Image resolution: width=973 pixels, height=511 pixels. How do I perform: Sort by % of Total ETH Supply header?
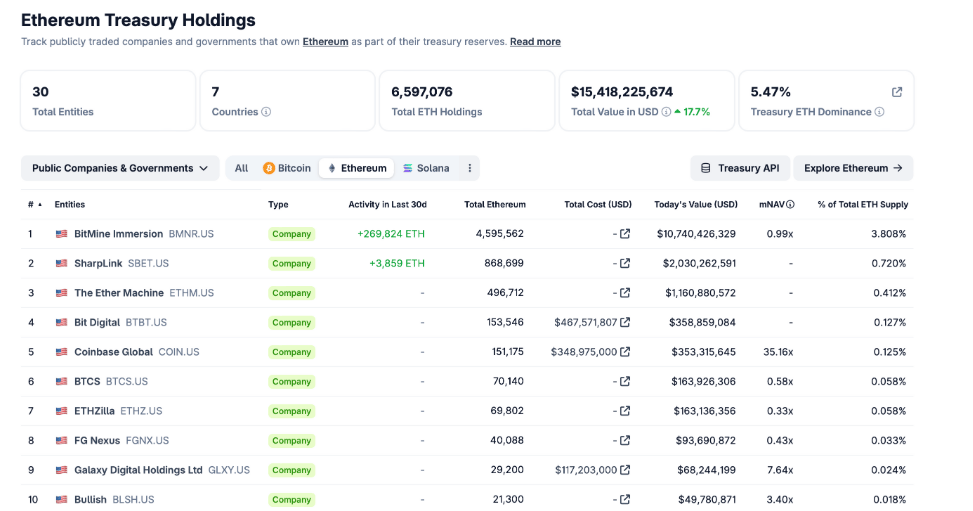pyautogui.click(x=863, y=204)
